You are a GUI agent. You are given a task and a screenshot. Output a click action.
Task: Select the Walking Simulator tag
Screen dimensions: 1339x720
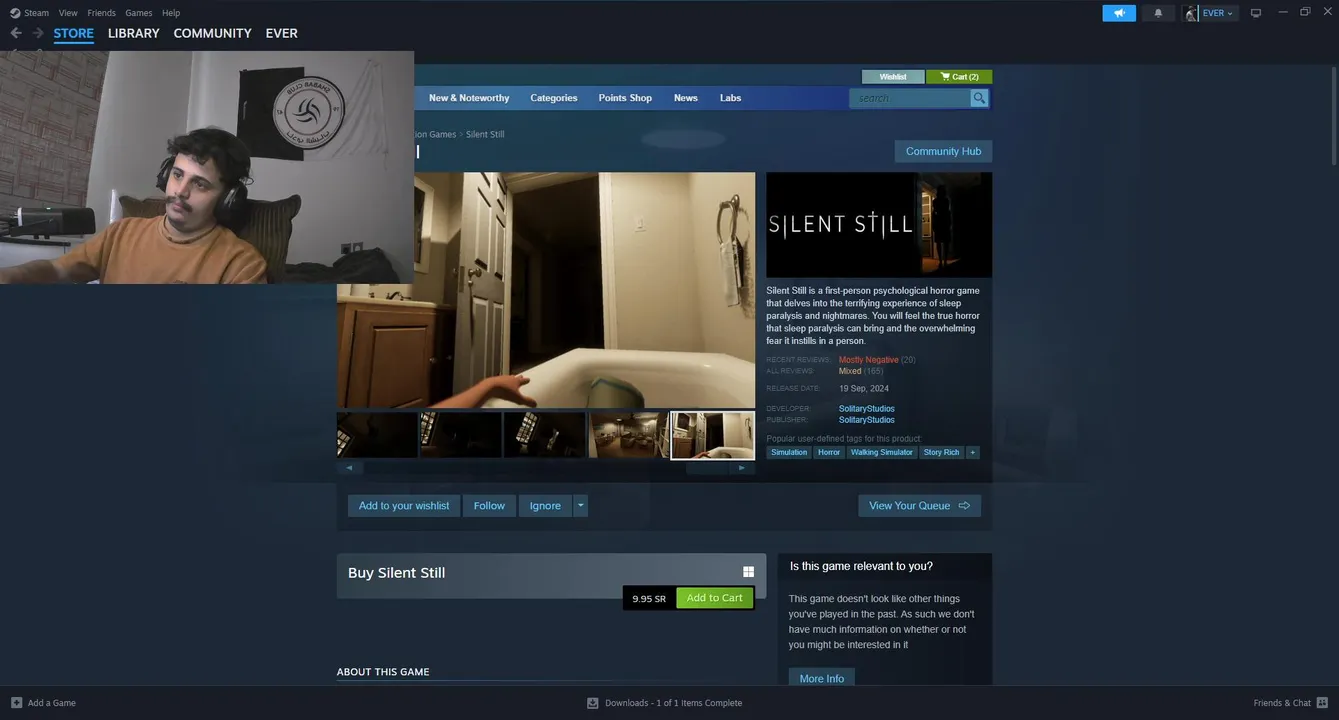click(882, 452)
